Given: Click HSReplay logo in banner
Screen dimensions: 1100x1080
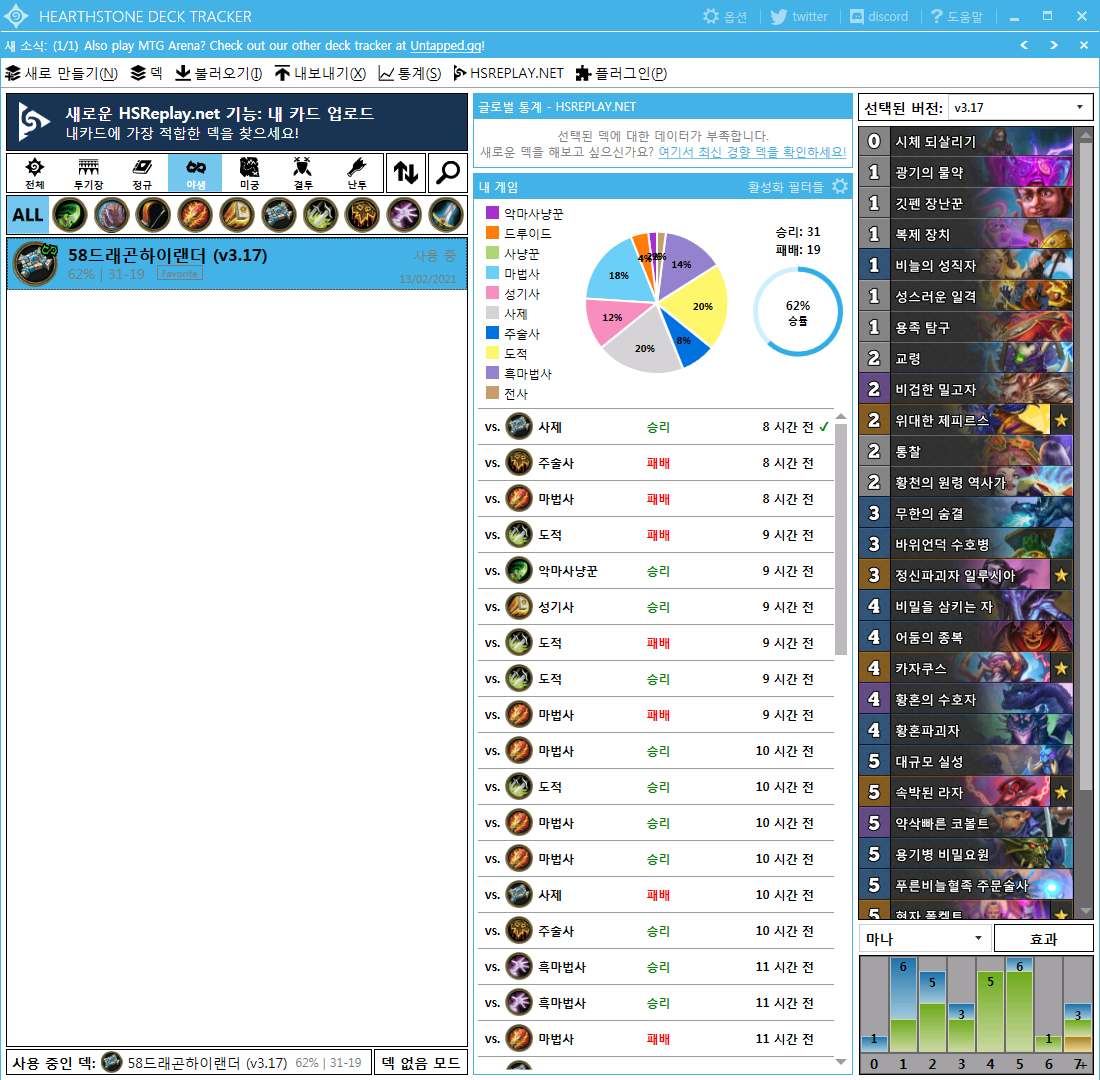Looking at the screenshot, I should [34, 121].
